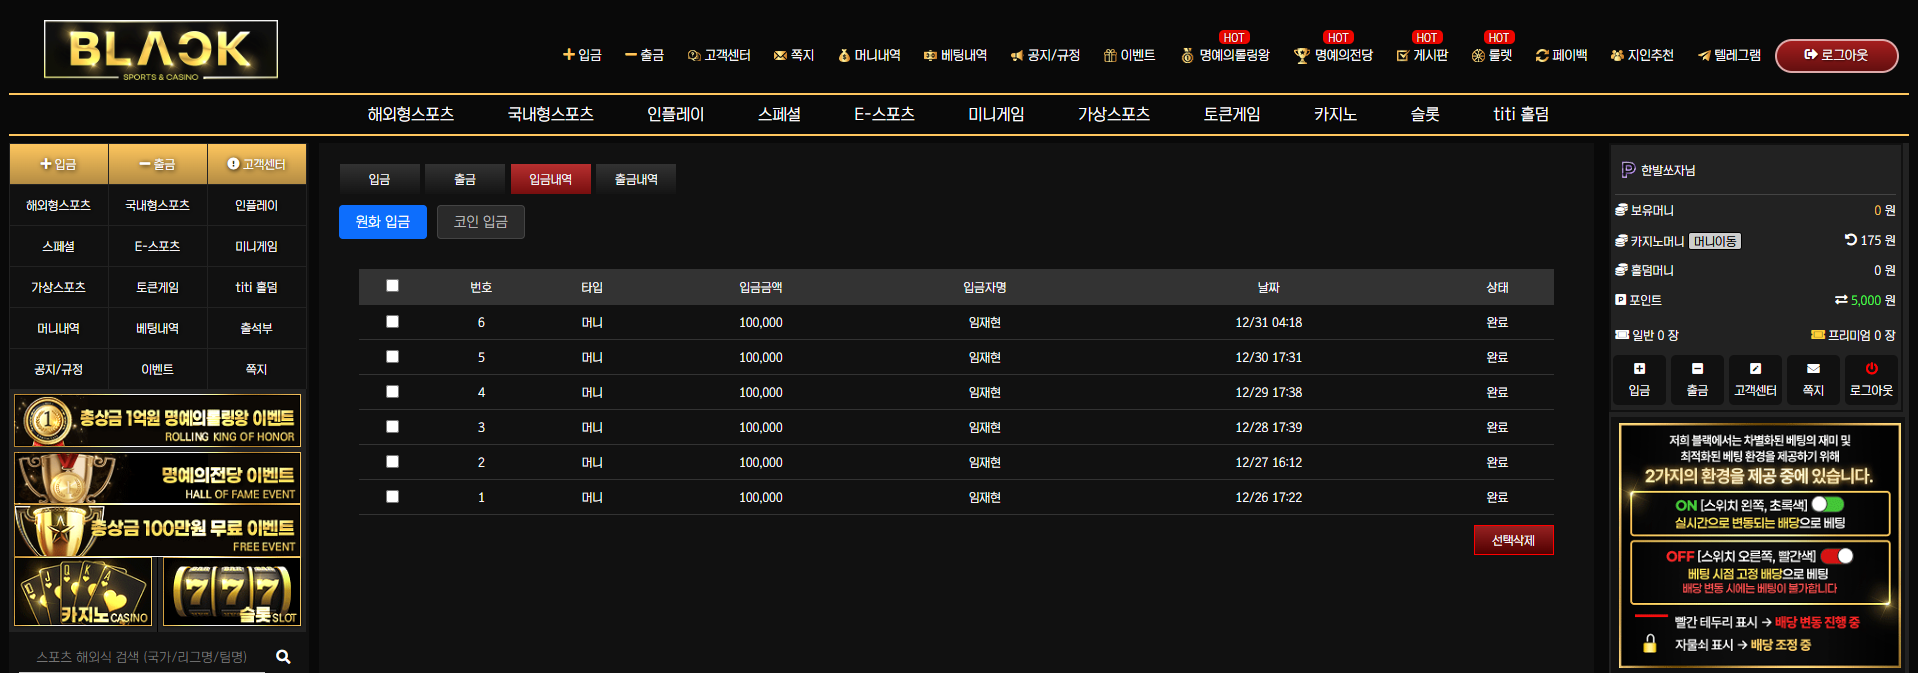Tick the checkbox for deposit row 6
The image size is (1918, 673).
coord(392,322)
